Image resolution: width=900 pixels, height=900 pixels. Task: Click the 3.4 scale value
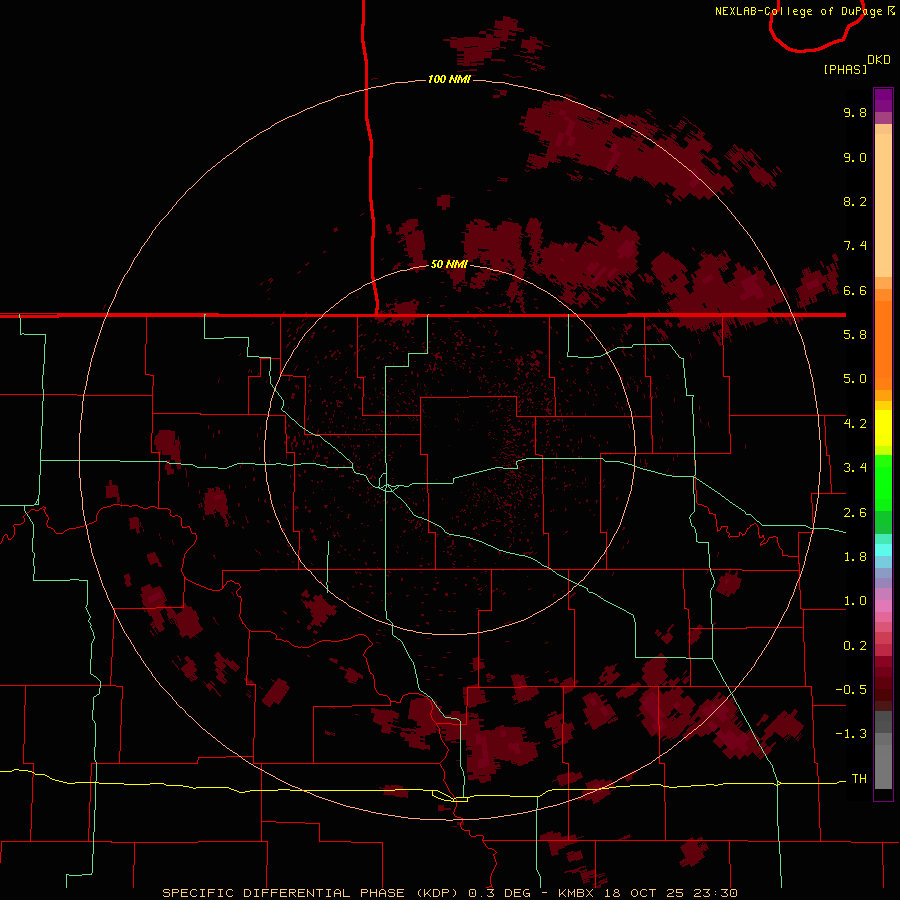855,468
